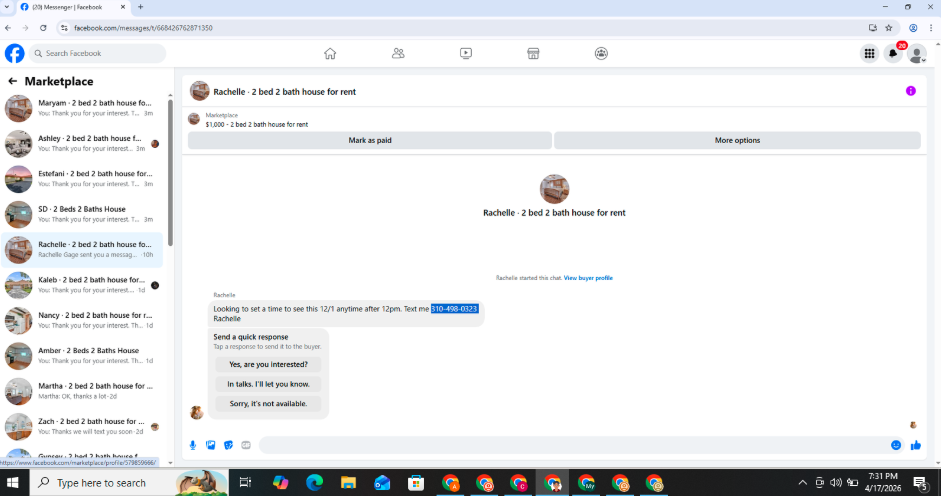The width and height of the screenshot is (941, 496).
Task: Select the Messenger | Facebook tab
Action: pos(72,7)
